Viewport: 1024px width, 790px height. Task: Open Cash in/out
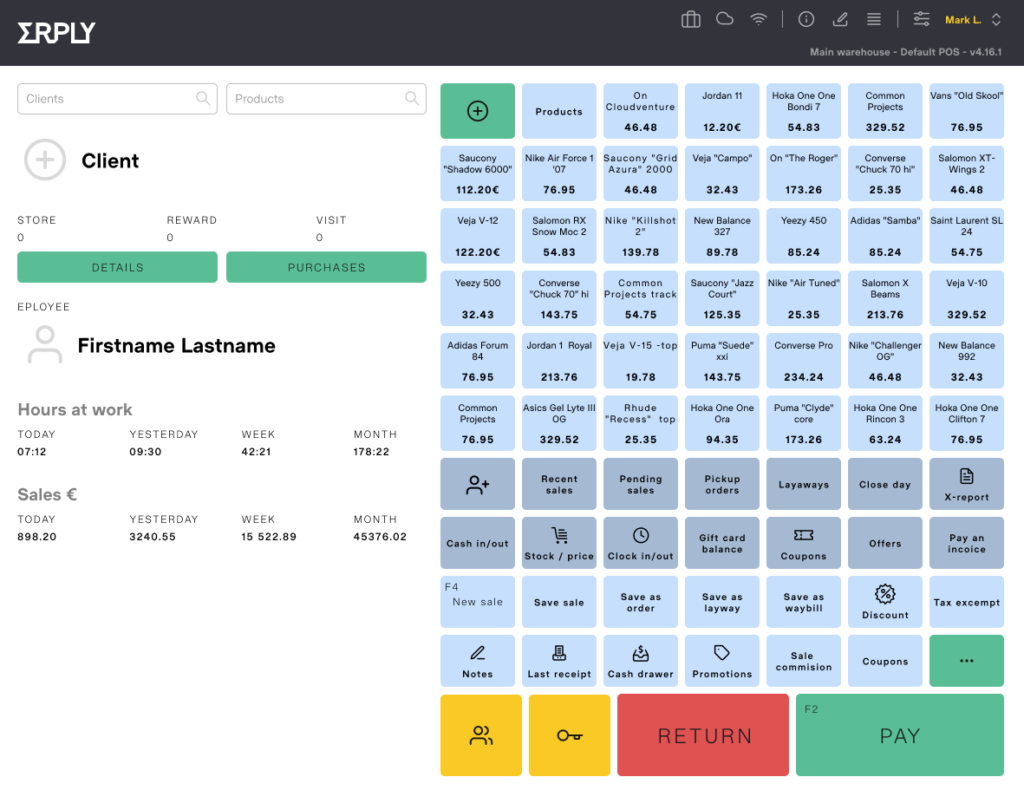click(477, 543)
